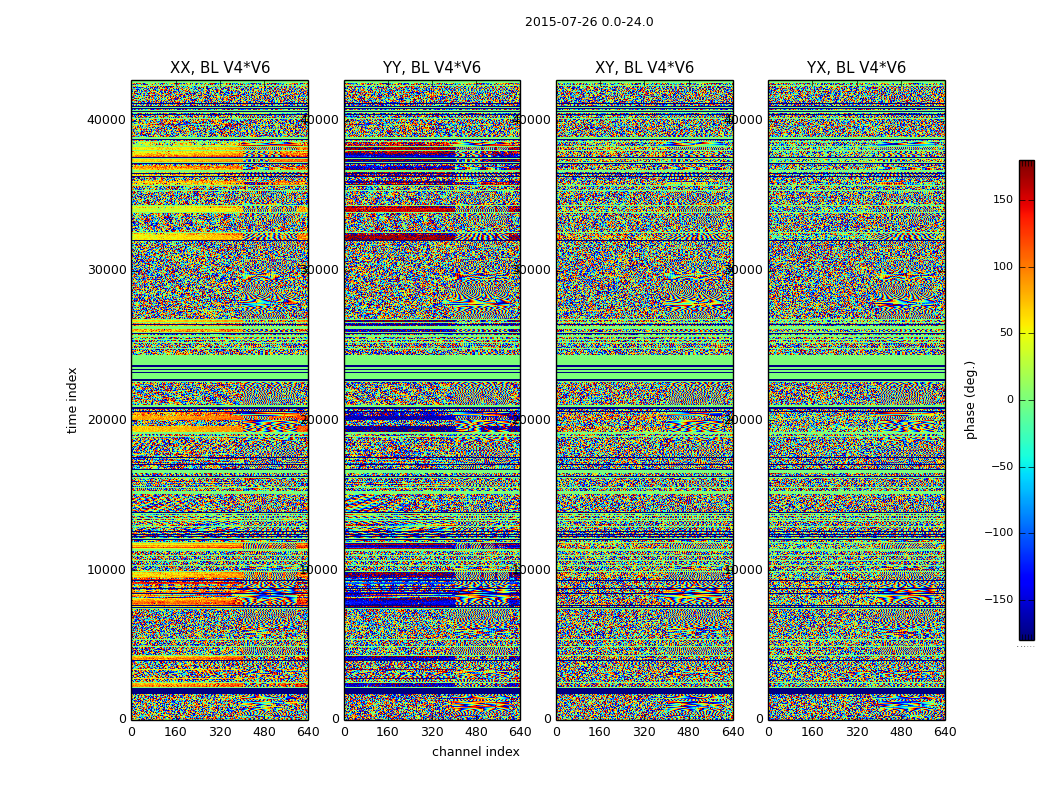Viewport: 1050px width, 800px height.
Task: Click the XX panel y-tick 20000
Action: [x=106, y=420]
